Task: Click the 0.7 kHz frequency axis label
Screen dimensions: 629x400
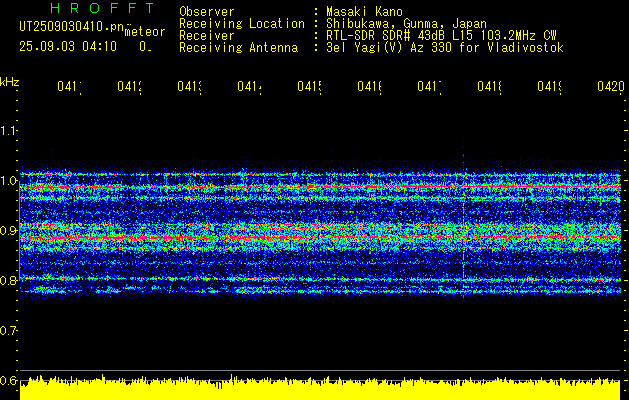Action: point(8,330)
